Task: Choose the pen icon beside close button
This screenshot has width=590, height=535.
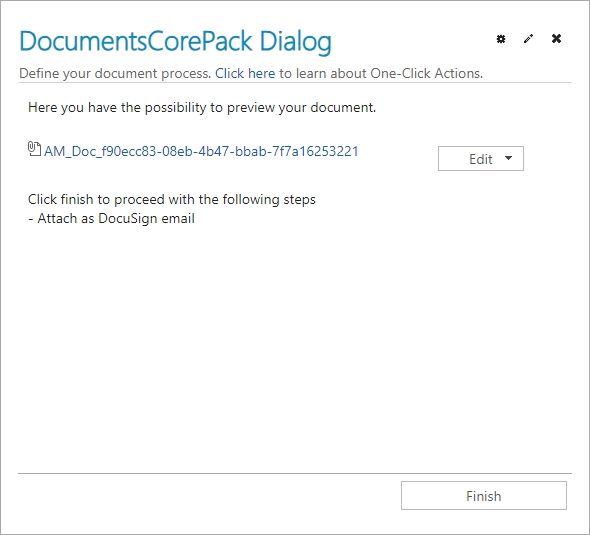Action: 528,39
